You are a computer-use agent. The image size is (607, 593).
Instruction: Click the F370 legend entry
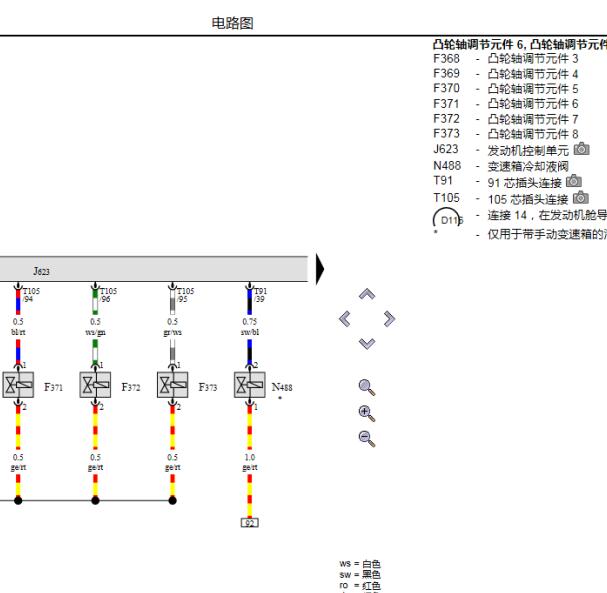[506, 89]
